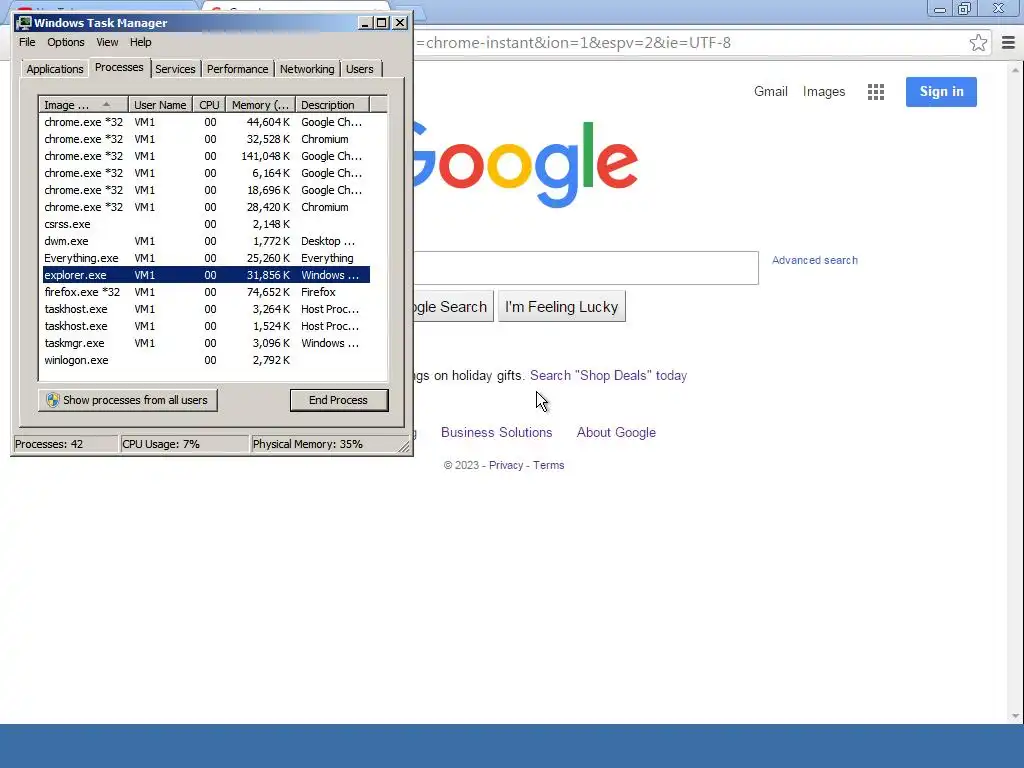Click Search "Shop Deals" today link
Screen dimensions: 1024x768
coord(608,376)
